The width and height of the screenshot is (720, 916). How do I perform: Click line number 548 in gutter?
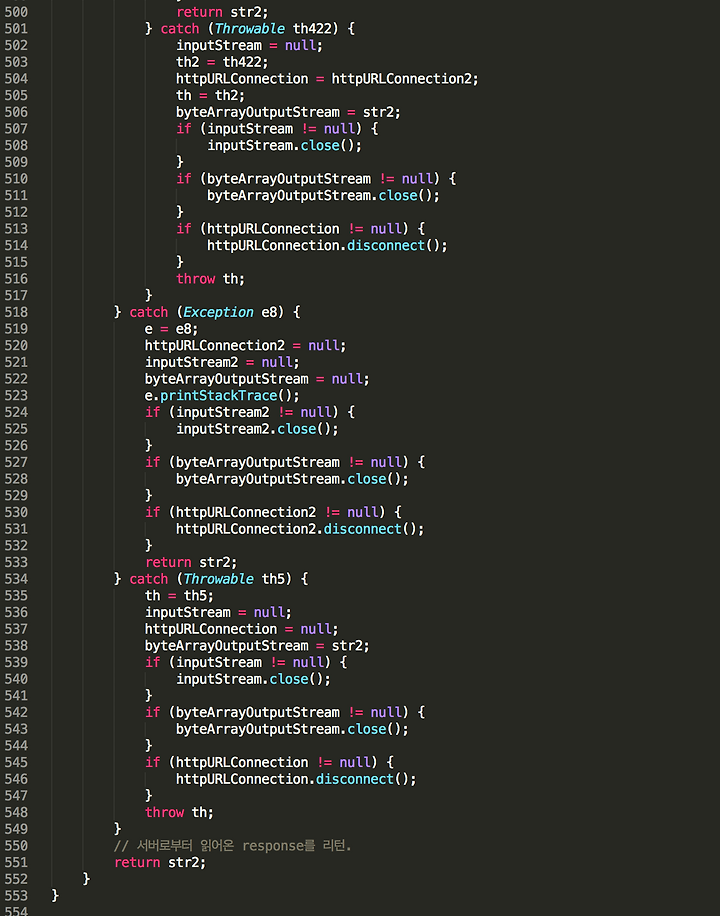point(16,813)
